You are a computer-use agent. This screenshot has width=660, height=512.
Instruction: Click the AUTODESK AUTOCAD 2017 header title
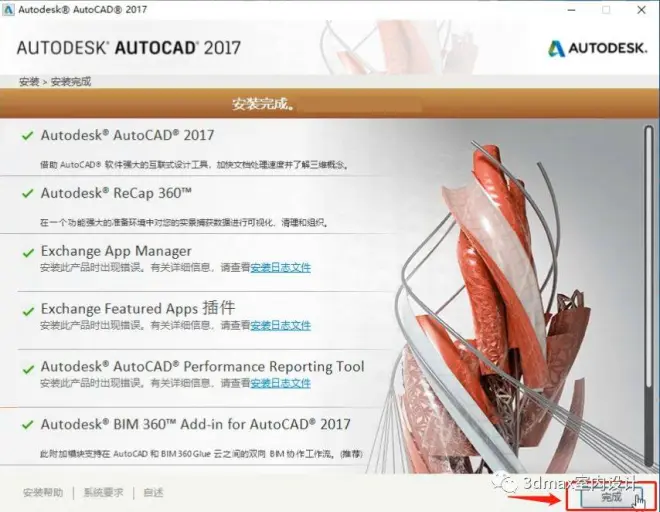click(129, 48)
